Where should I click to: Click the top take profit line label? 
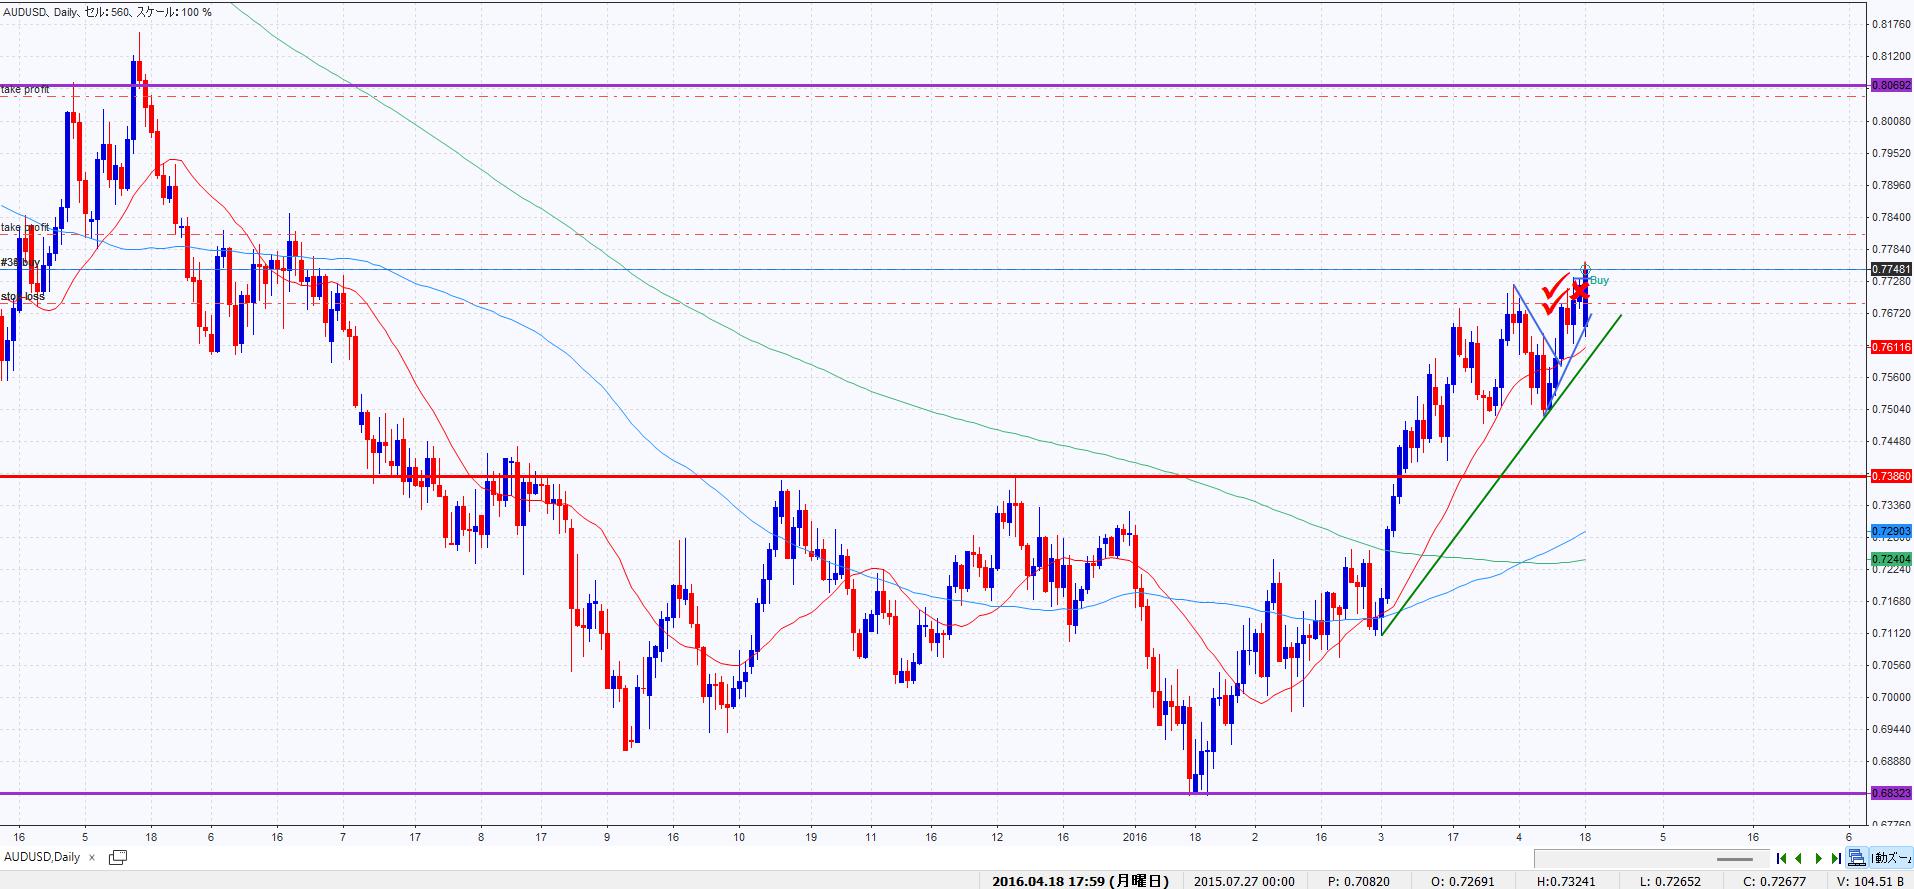(25, 90)
